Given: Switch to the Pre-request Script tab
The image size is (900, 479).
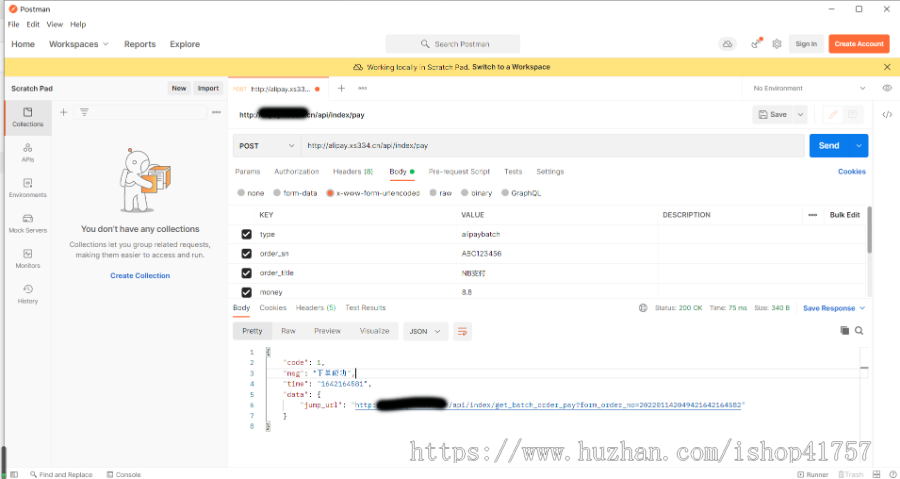Looking at the screenshot, I should (459, 172).
